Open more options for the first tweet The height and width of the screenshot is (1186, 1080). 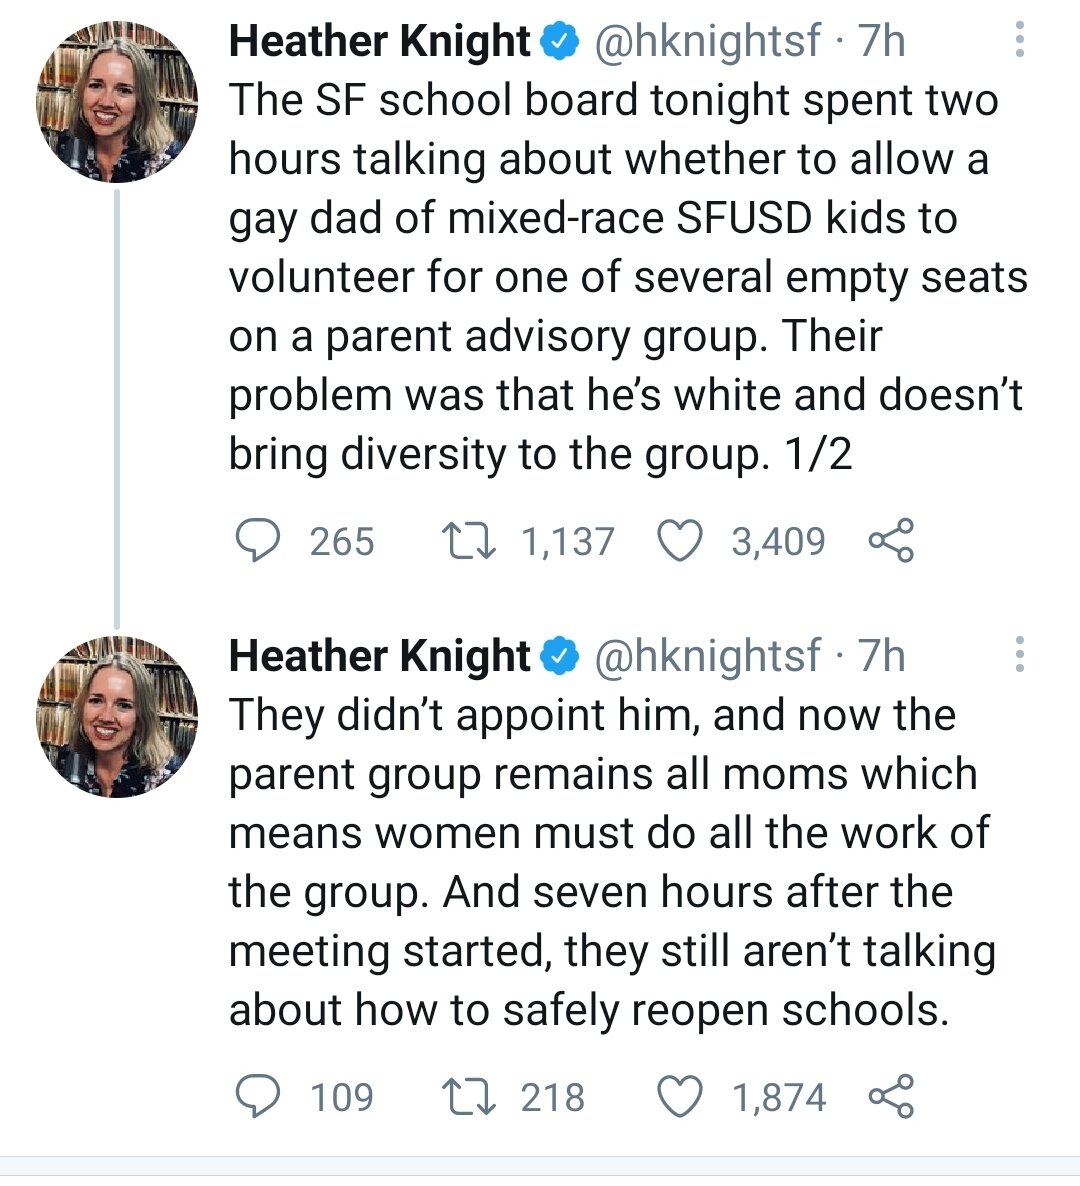pyautogui.click(x=1019, y=41)
